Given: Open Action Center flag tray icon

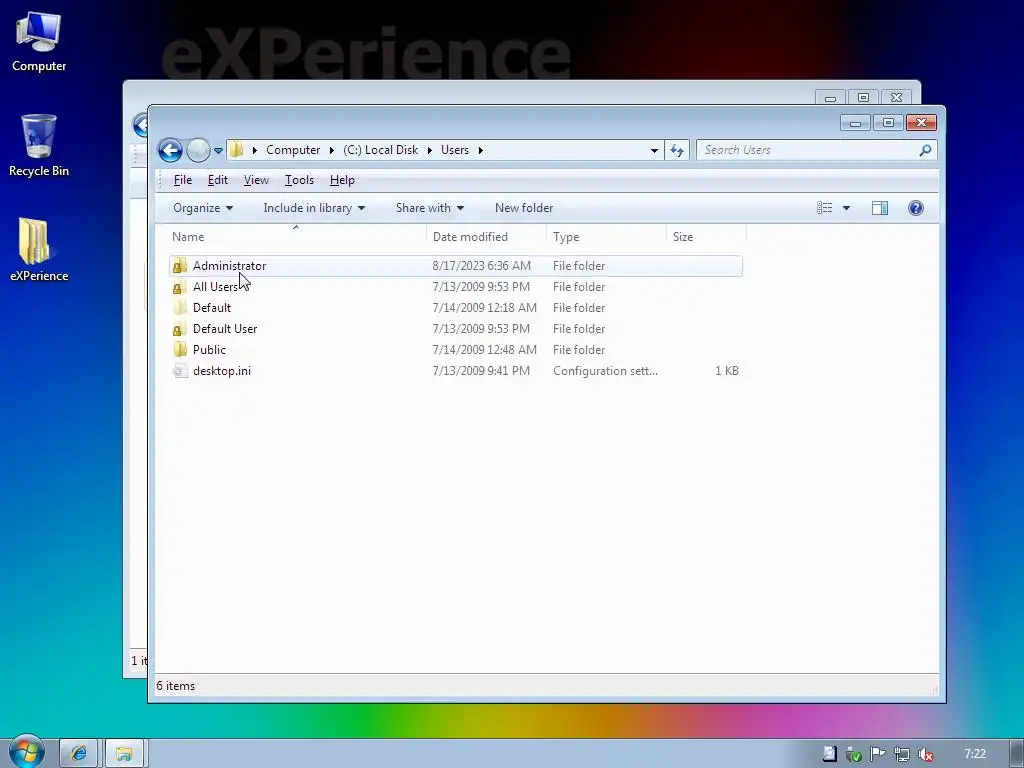Looking at the screenshot, I should click(877, 754).
